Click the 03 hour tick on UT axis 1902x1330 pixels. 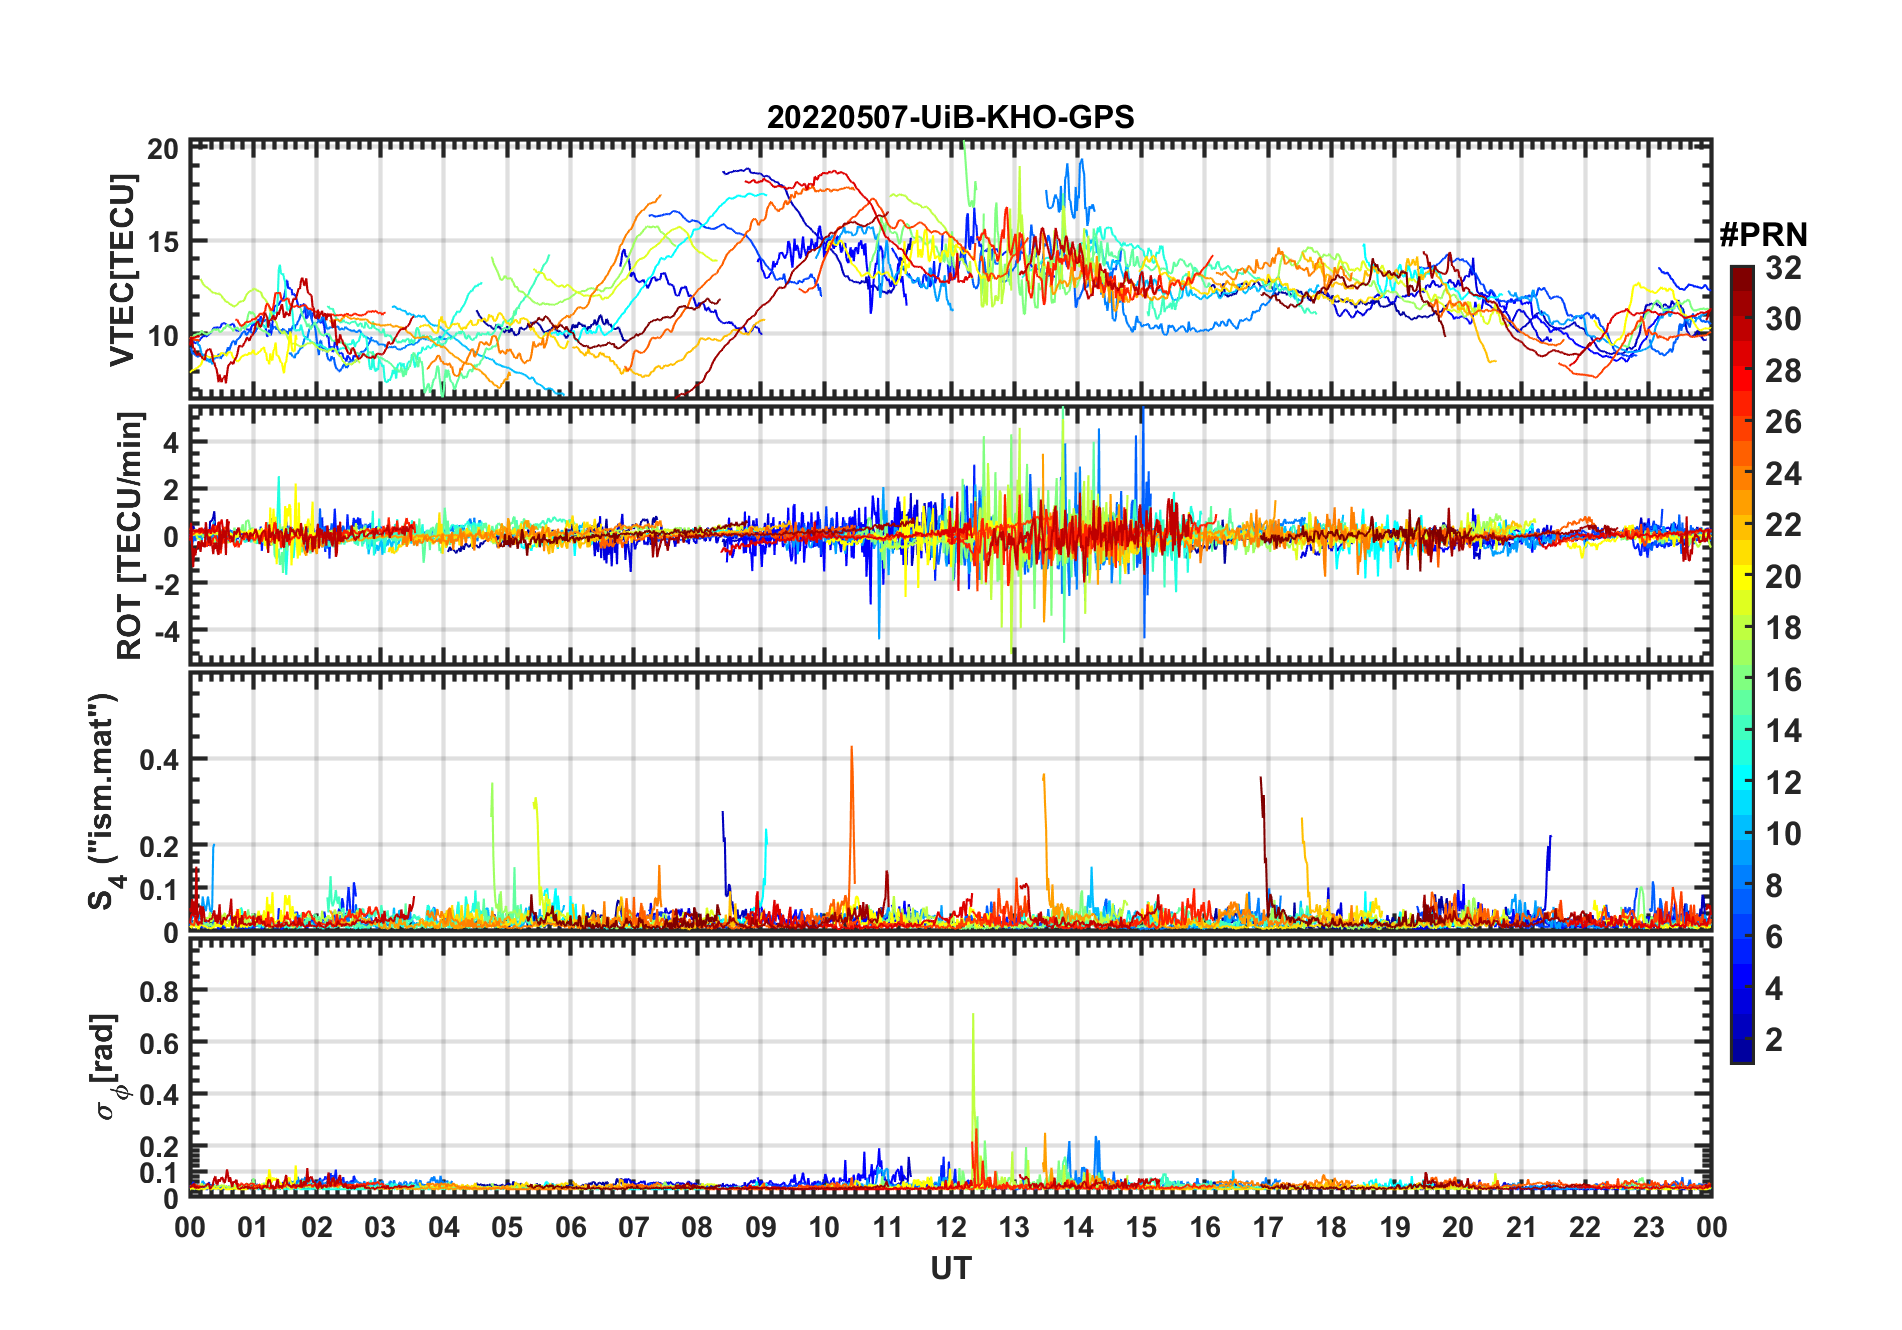[x=380, y=1227]
